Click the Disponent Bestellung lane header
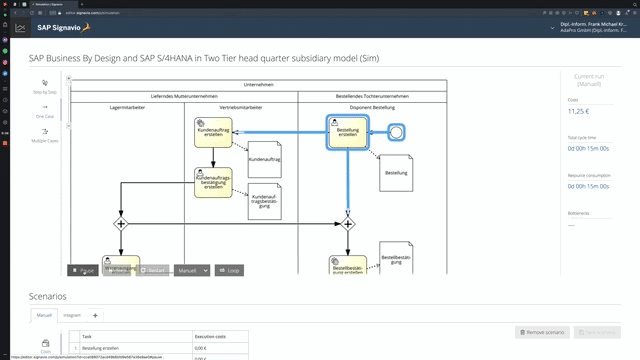Screen dimensions: 640x360 point(372,107)
